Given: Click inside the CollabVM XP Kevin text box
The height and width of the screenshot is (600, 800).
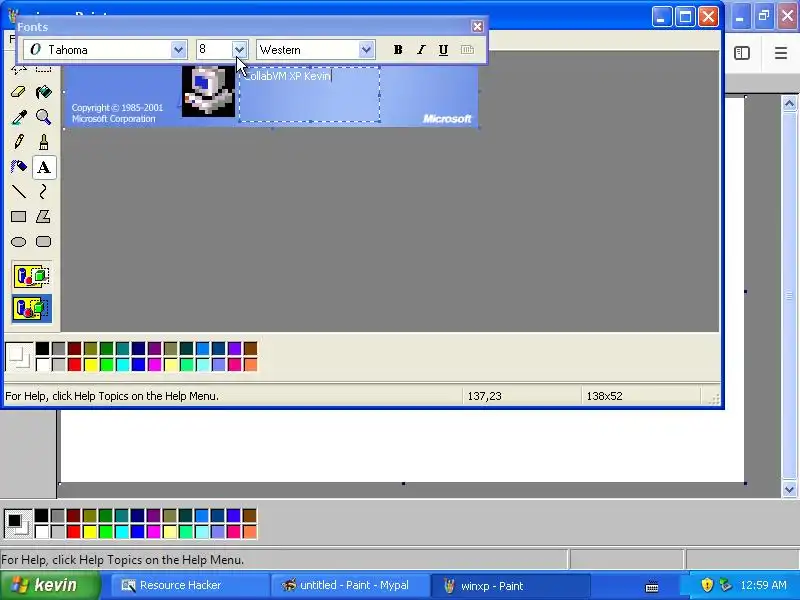Looking at the screenshot, I should pyautogui.click(x=309, y=94).
